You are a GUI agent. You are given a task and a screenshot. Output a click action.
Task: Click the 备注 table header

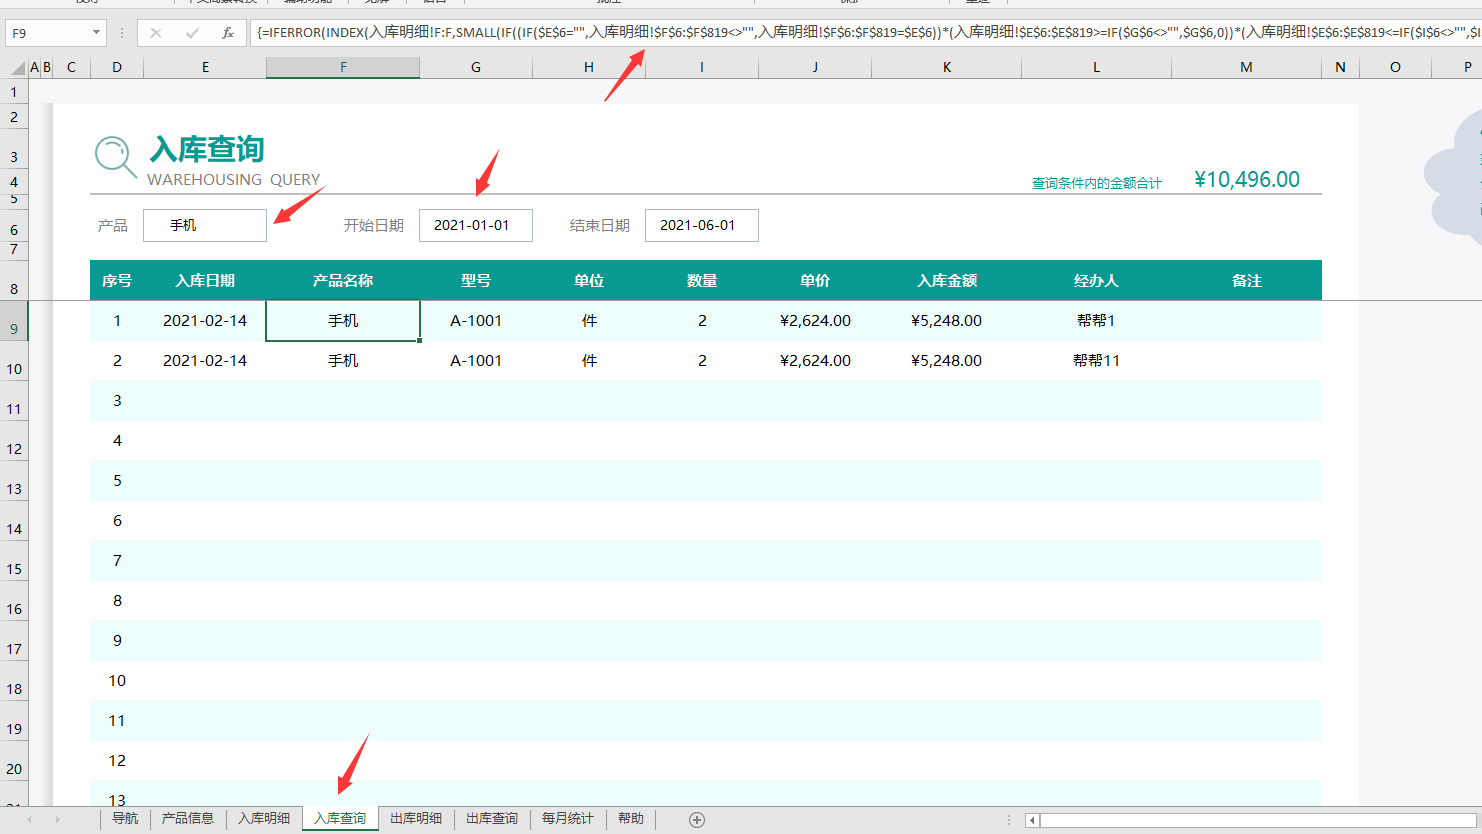click(1246, 281)
